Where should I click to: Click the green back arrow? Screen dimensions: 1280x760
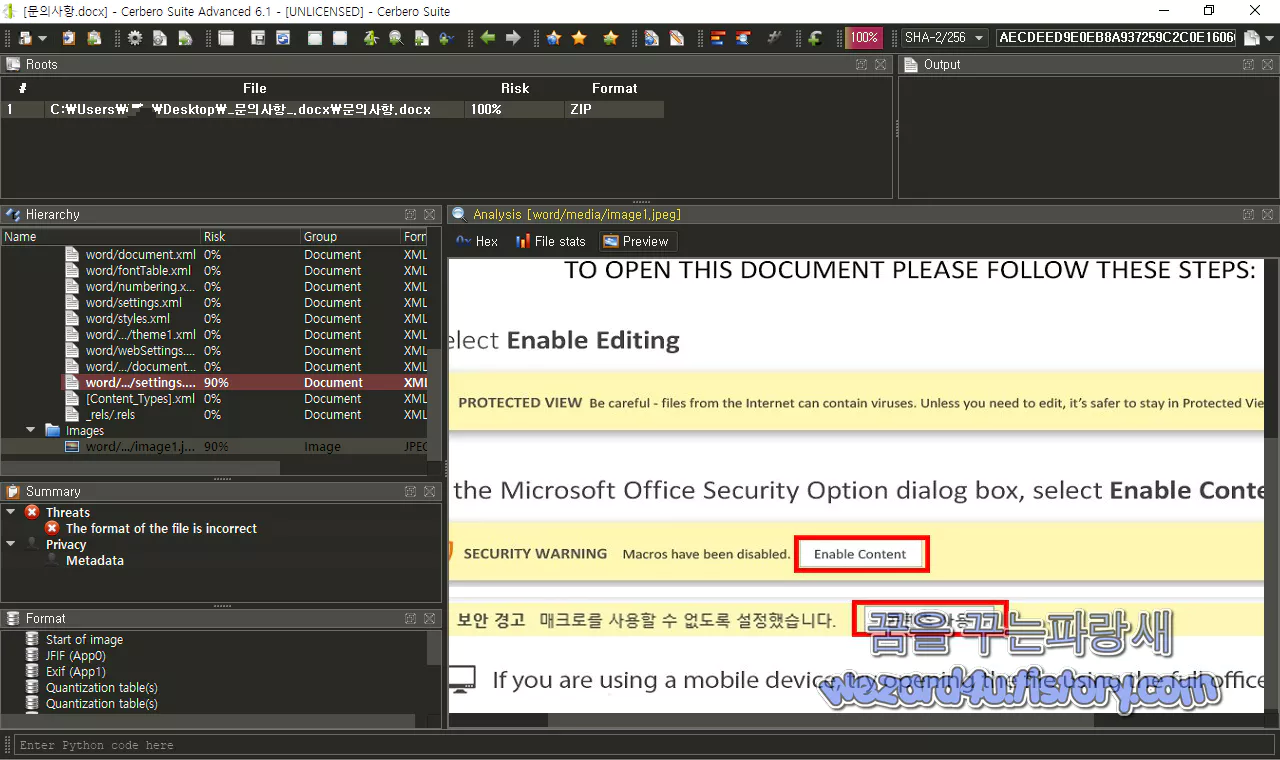(x=487, y=38)
